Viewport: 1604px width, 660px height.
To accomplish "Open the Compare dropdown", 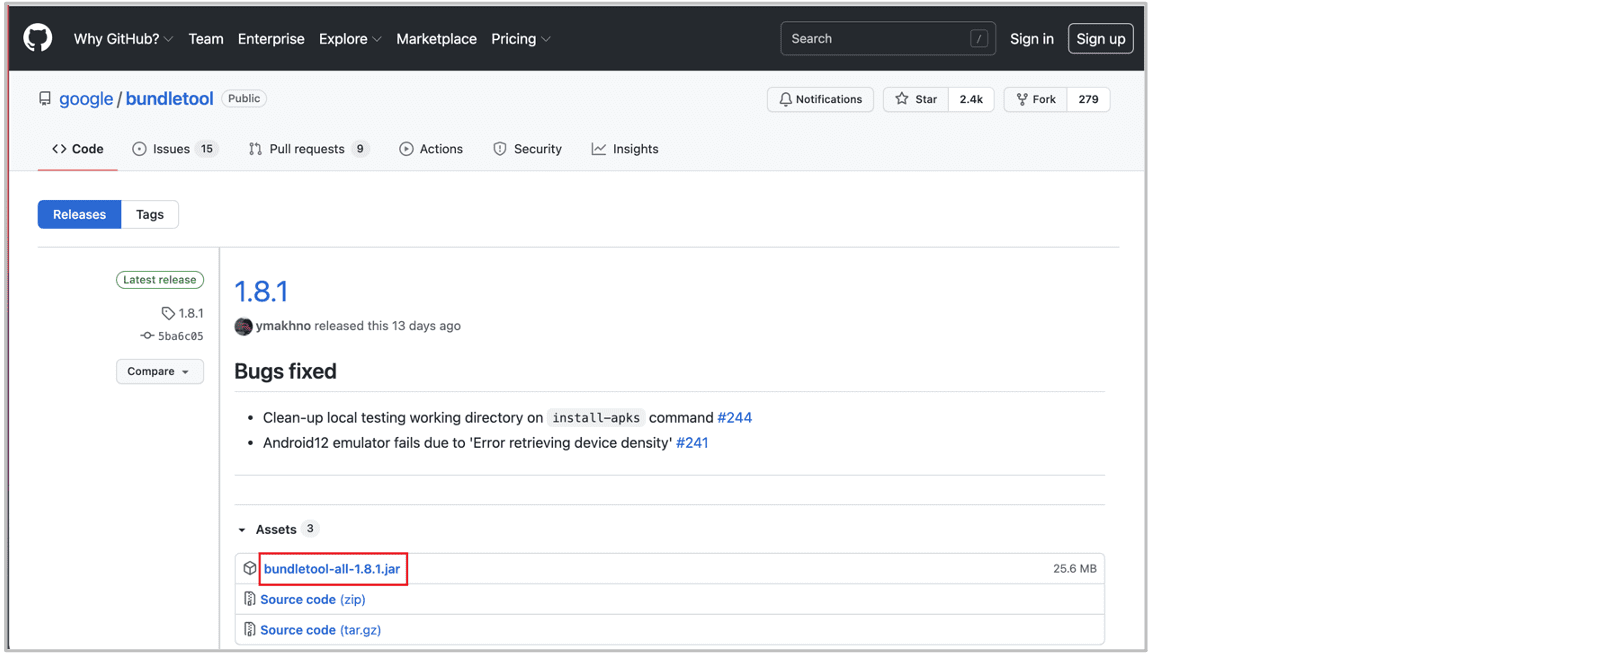I will pos(159,371).
